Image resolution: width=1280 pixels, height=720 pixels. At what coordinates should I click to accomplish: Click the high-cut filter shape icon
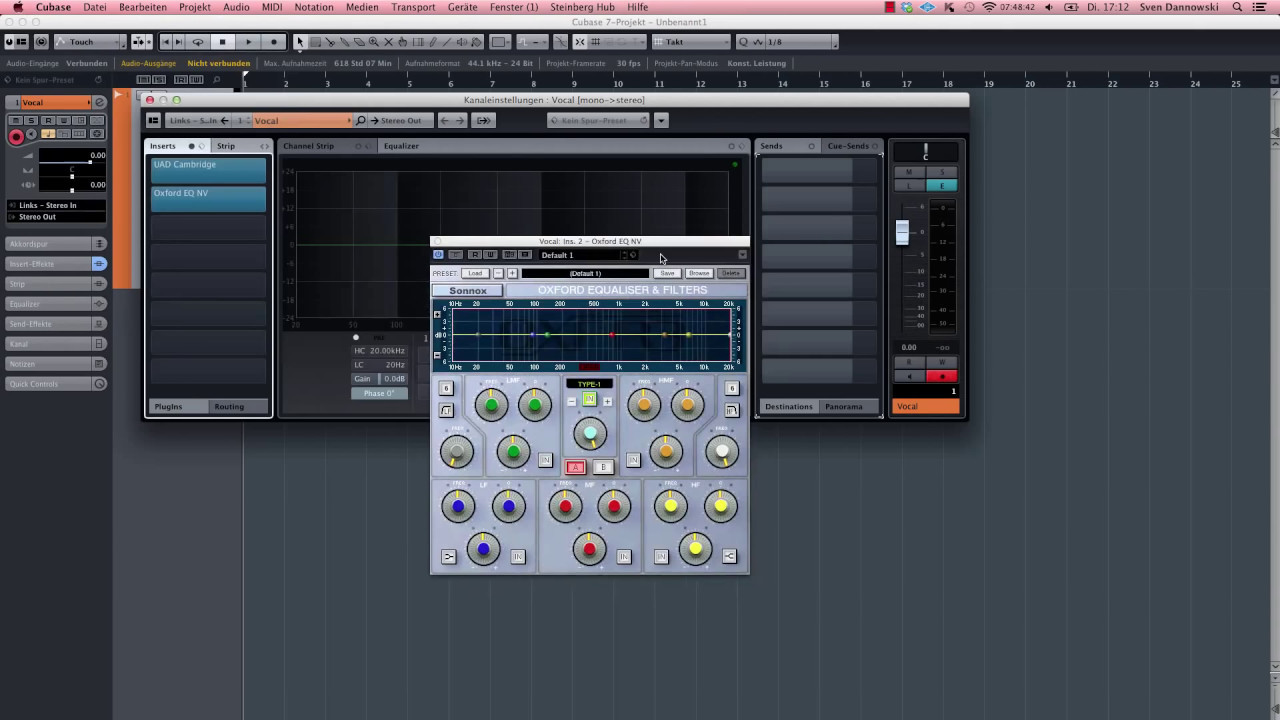pos(732,410)
